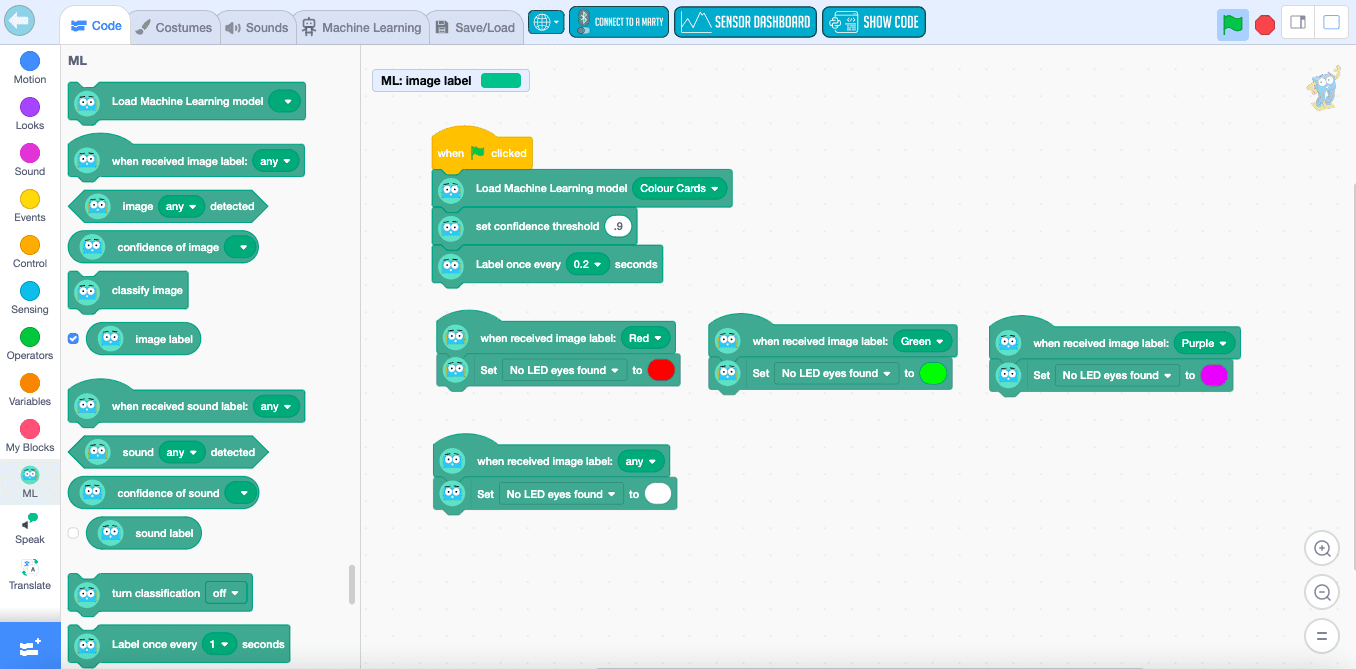Viewport: 1356px width, 669px height.
Task: Open workspace 'when received image label: any' dropdown
Action: [641, 461]
